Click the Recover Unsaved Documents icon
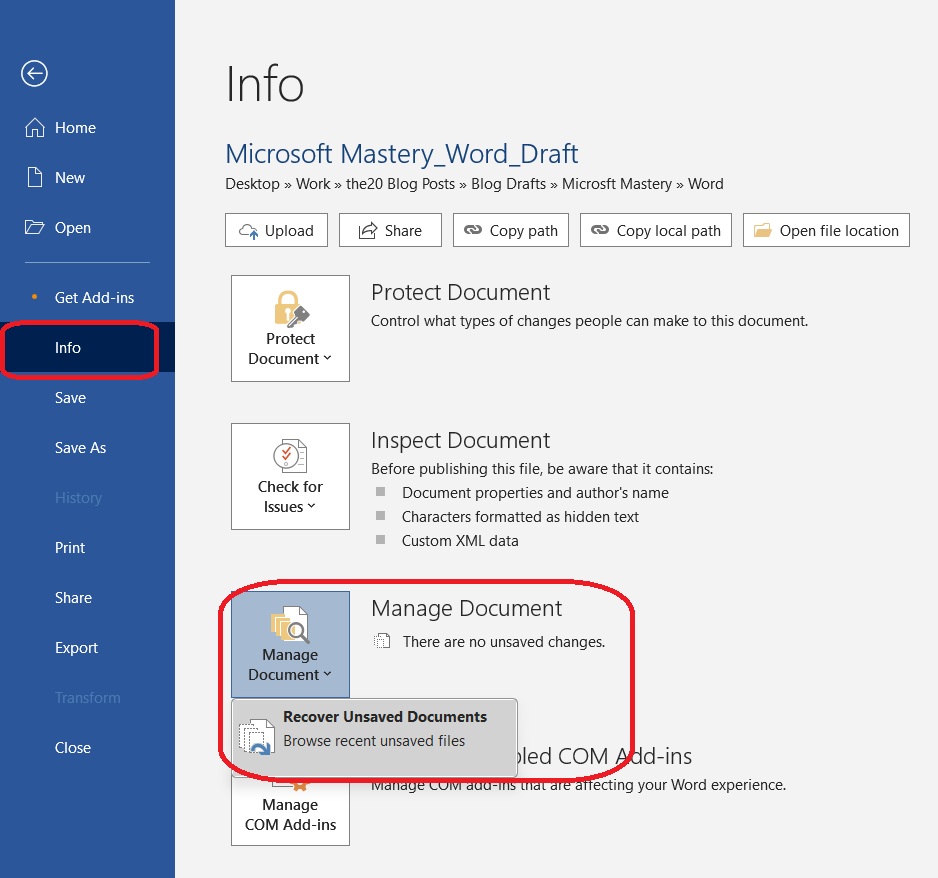938x878 pixels. (257, 736)
